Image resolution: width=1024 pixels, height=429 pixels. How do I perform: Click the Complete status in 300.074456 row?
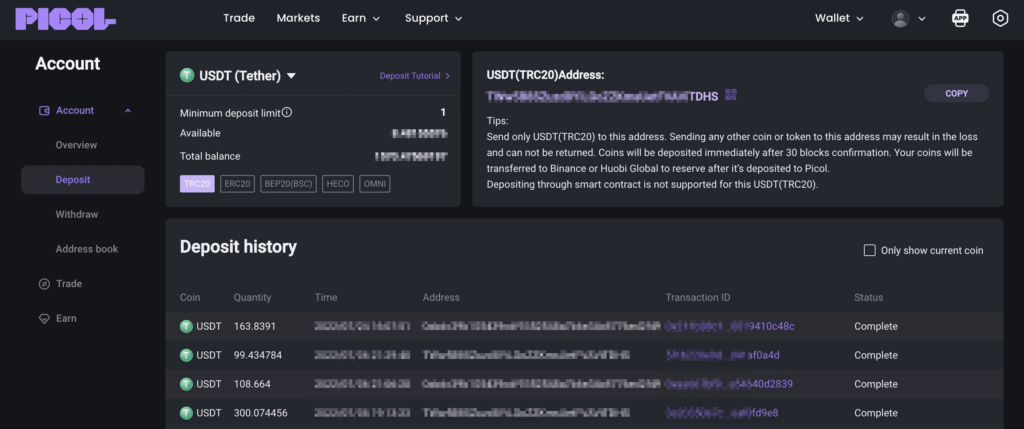876,413
